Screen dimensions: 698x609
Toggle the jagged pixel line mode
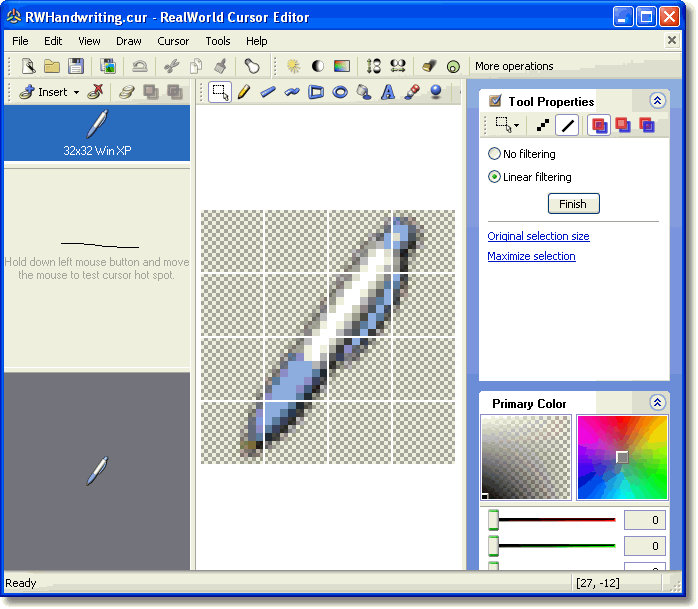point(543,126)
